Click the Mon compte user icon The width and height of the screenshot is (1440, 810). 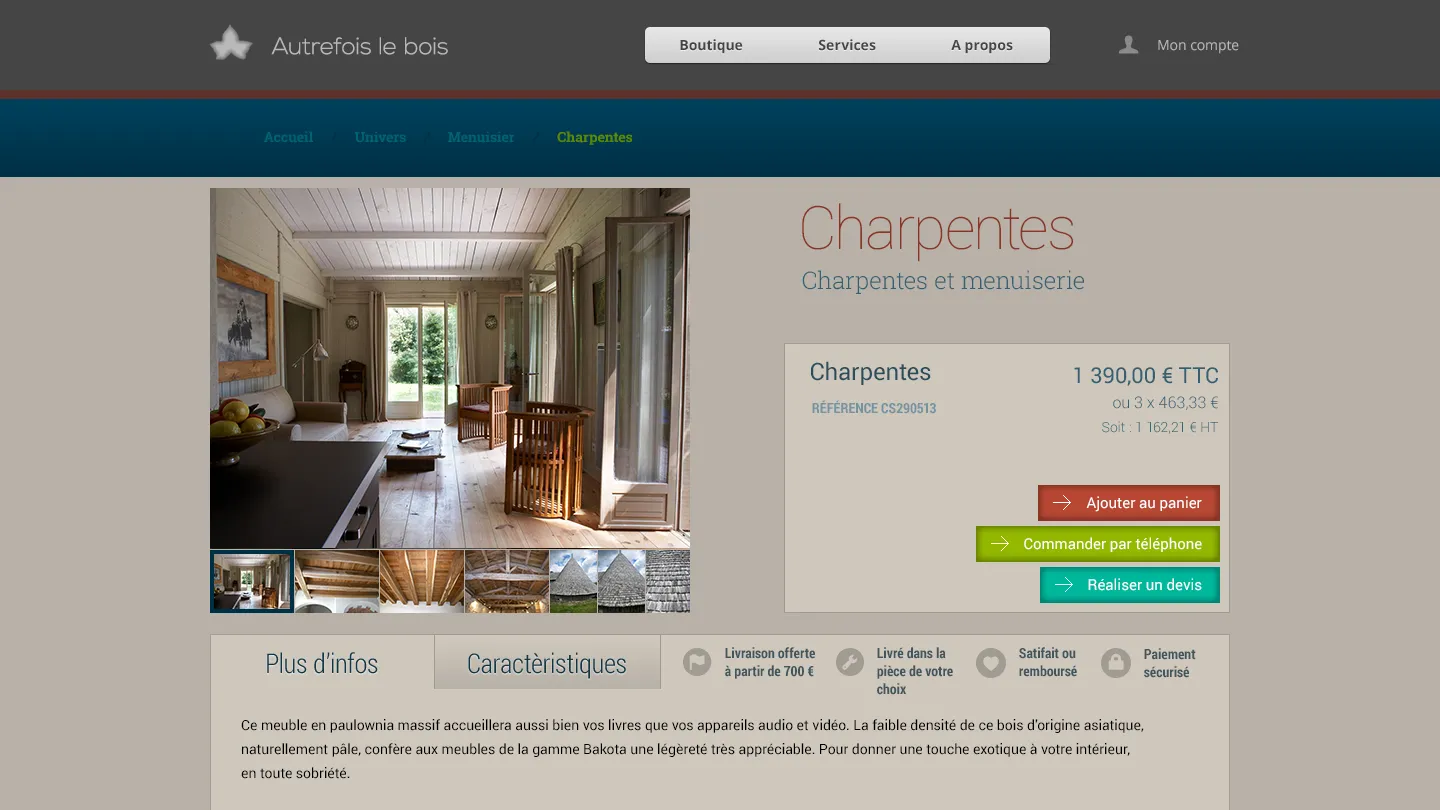click(x=1128, y=45)
